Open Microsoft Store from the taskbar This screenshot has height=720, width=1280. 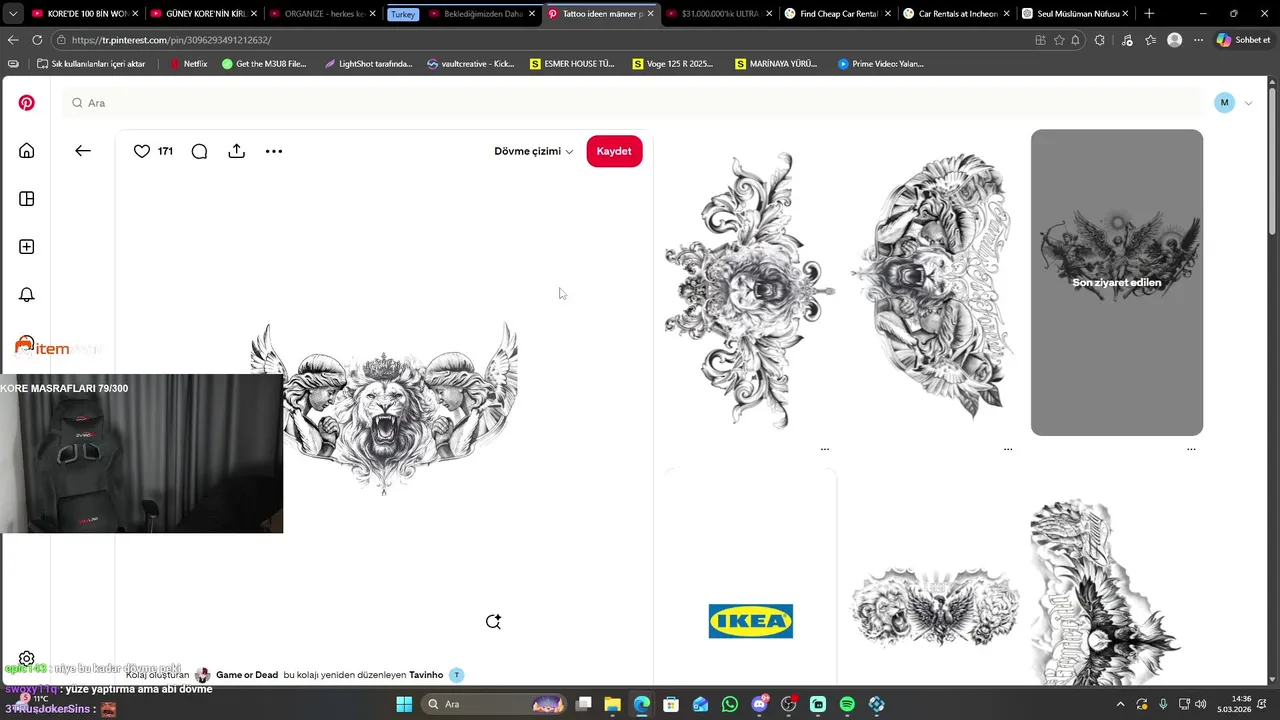(671, 704)
